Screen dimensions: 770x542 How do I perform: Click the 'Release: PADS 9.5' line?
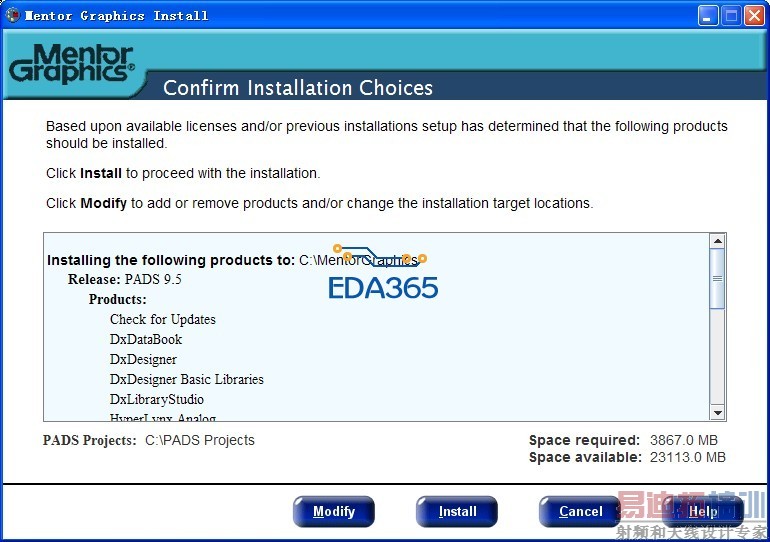pos(125,279)
